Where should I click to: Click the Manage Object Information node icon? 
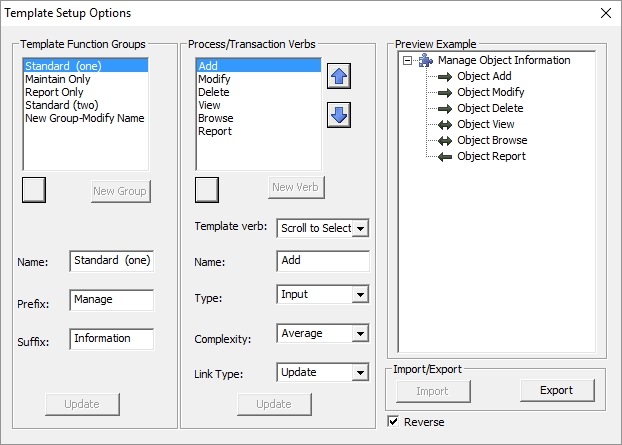pos(425,60)
